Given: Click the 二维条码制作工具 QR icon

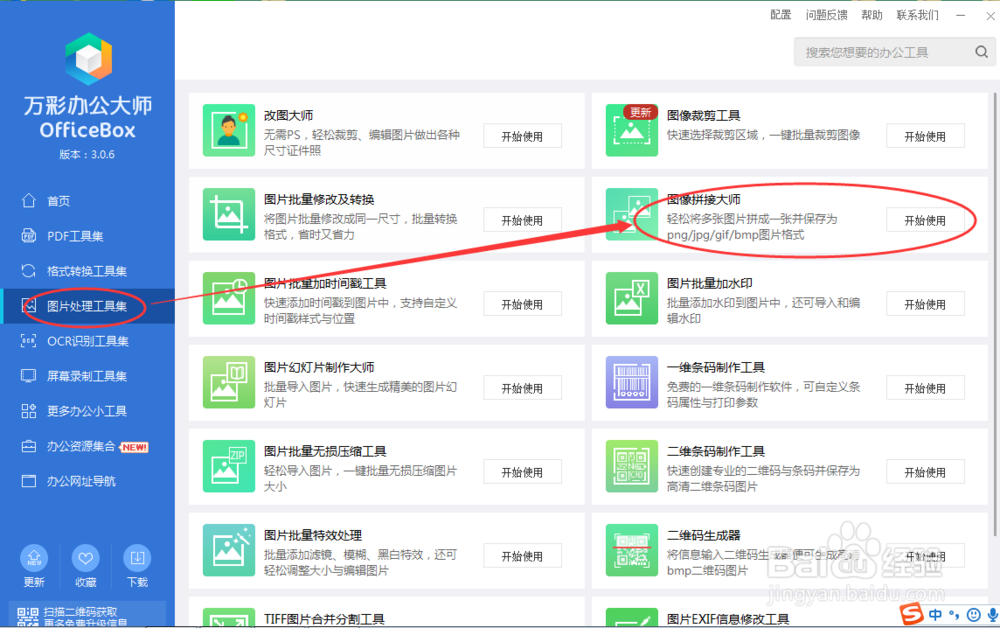Looking at the screenshot, I should point(631,466).
